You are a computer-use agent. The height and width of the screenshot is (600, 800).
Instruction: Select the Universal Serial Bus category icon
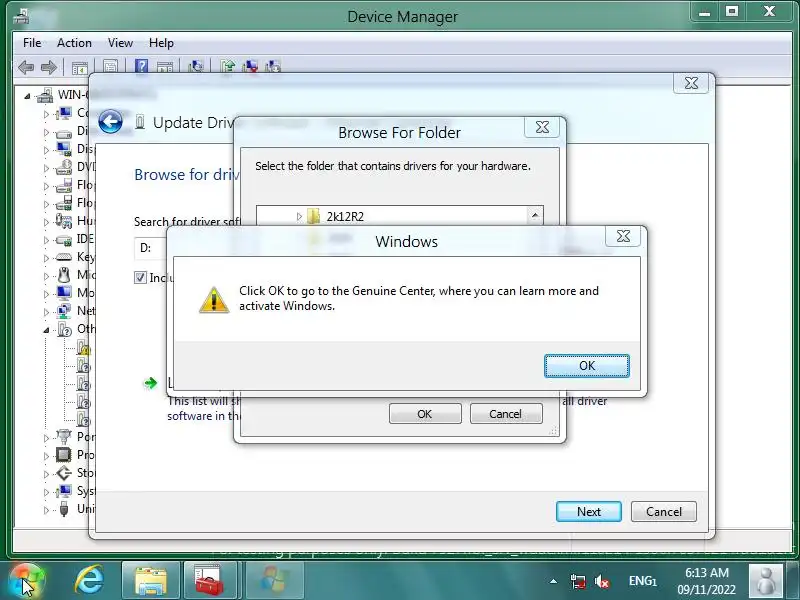tap(64, 509)
